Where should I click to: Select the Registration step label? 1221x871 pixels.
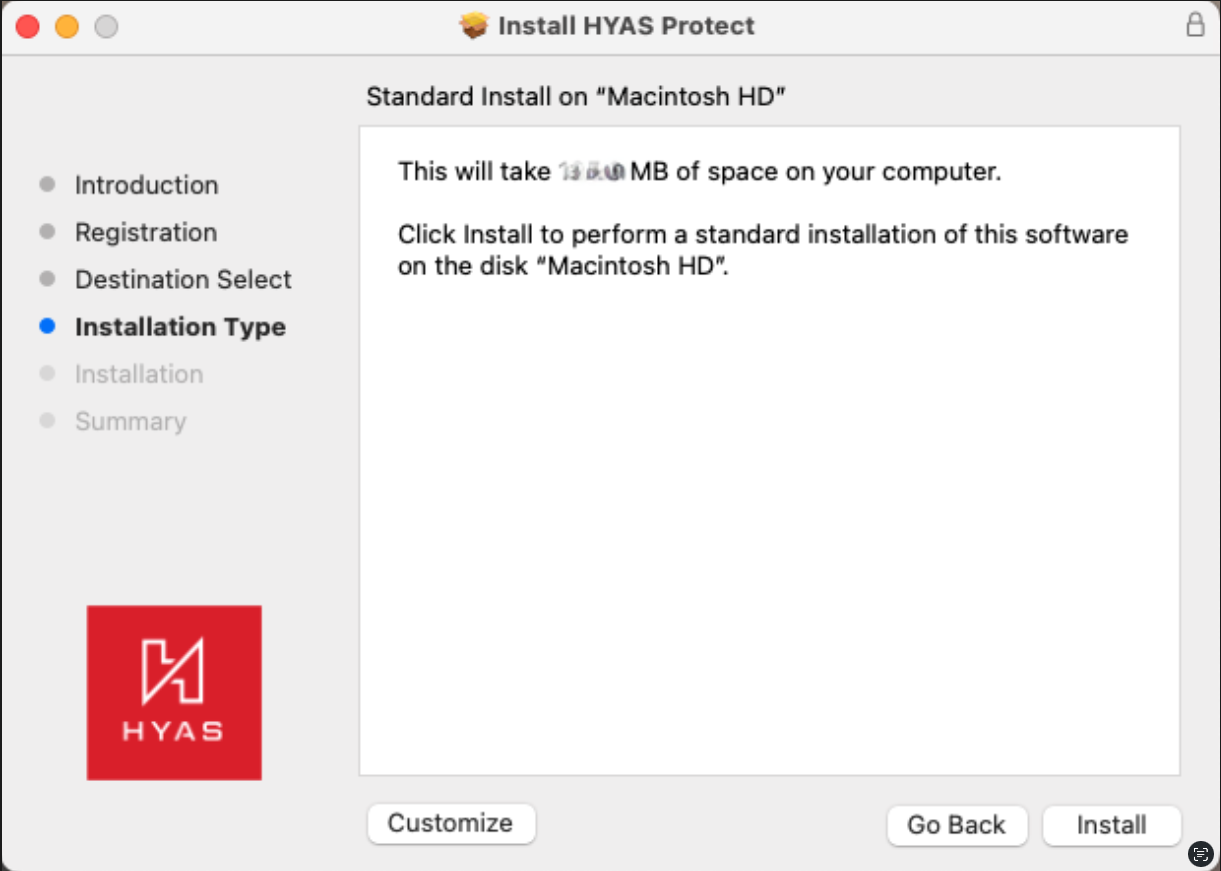click(146, 232)
